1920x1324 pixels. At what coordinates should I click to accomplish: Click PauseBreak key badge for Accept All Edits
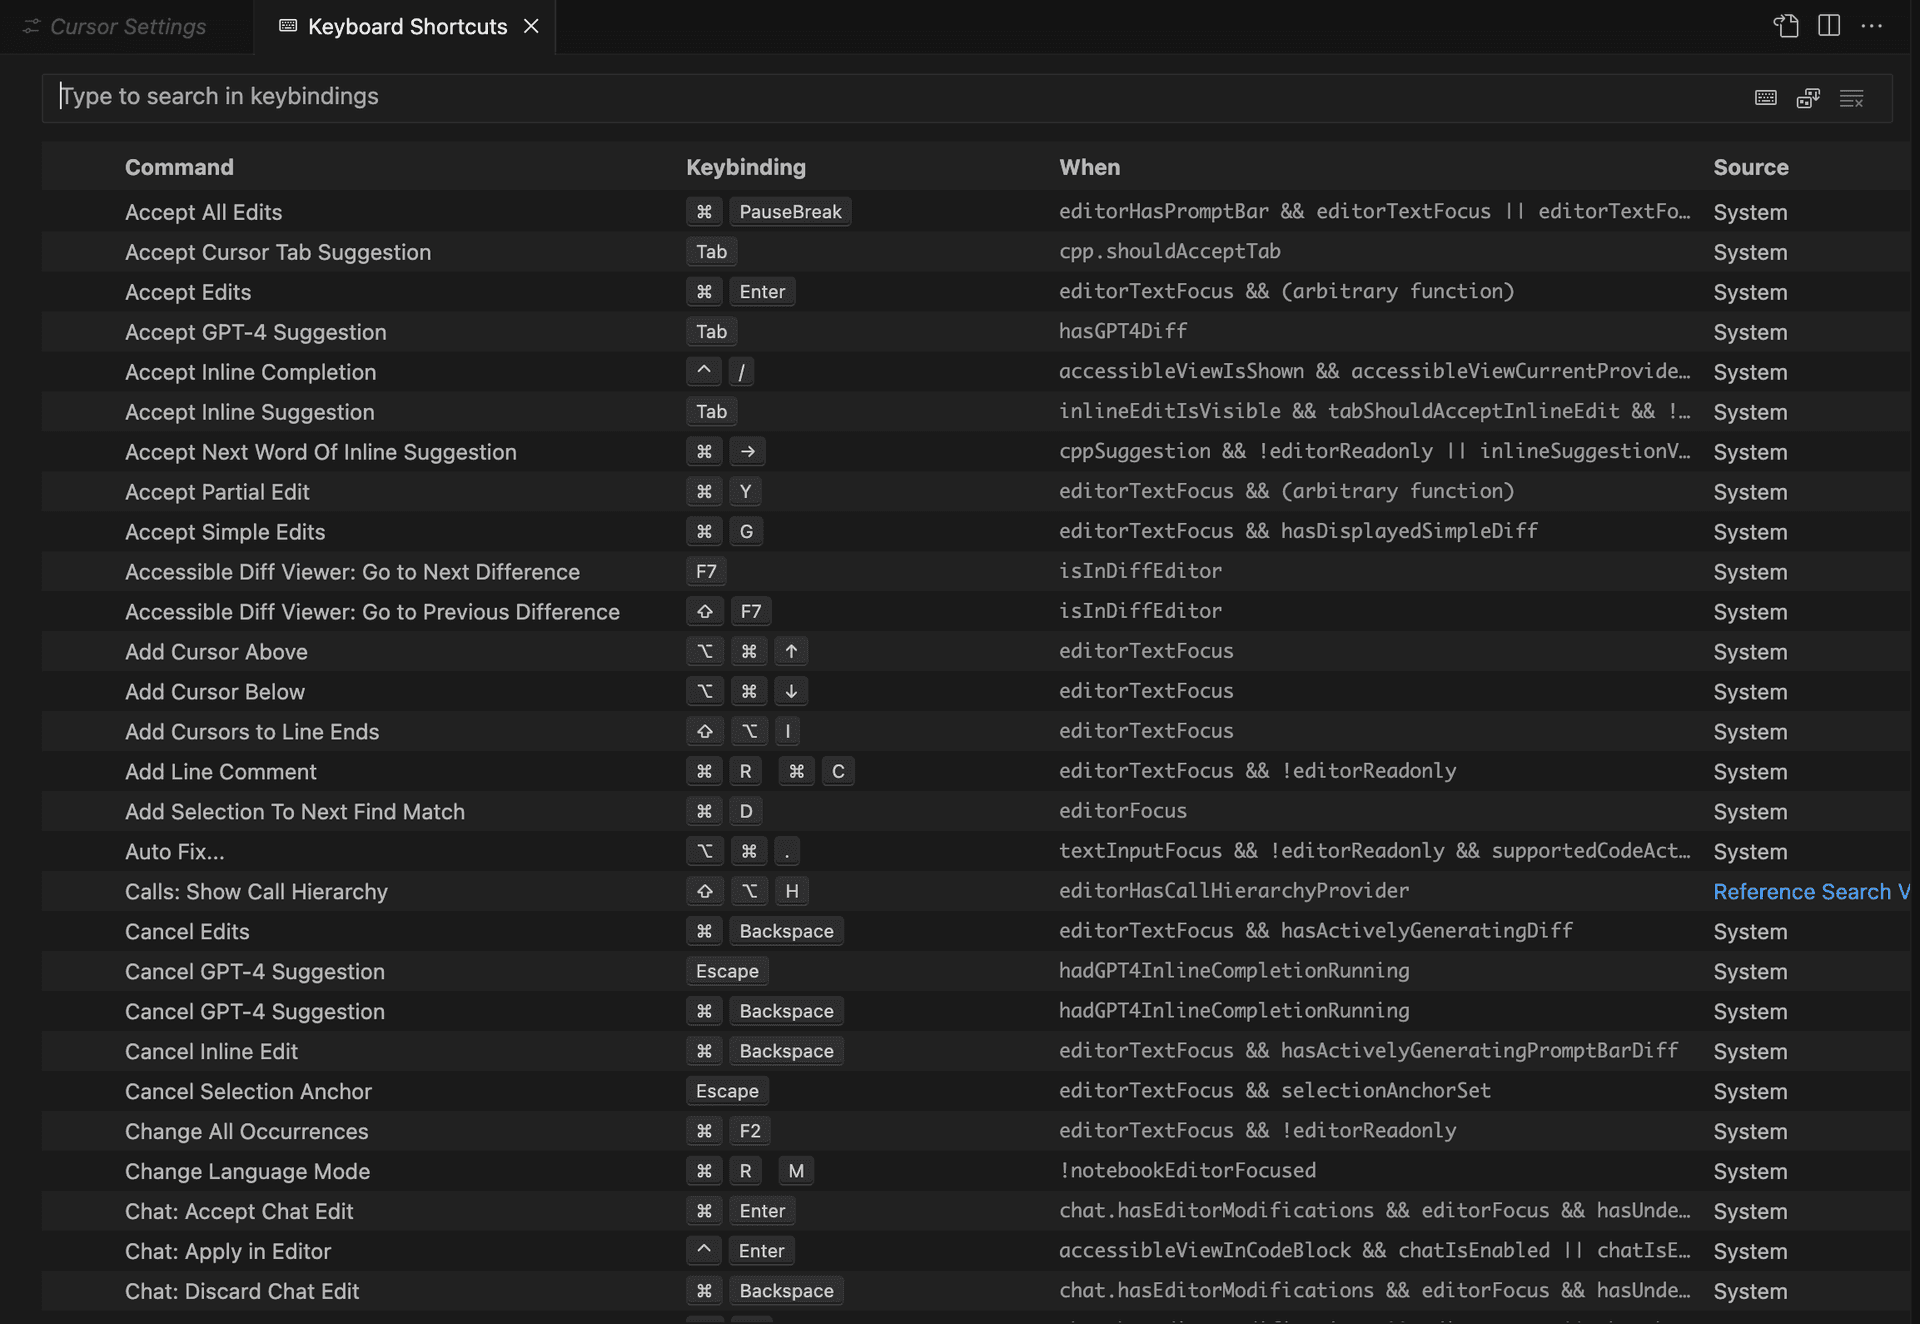789,212
